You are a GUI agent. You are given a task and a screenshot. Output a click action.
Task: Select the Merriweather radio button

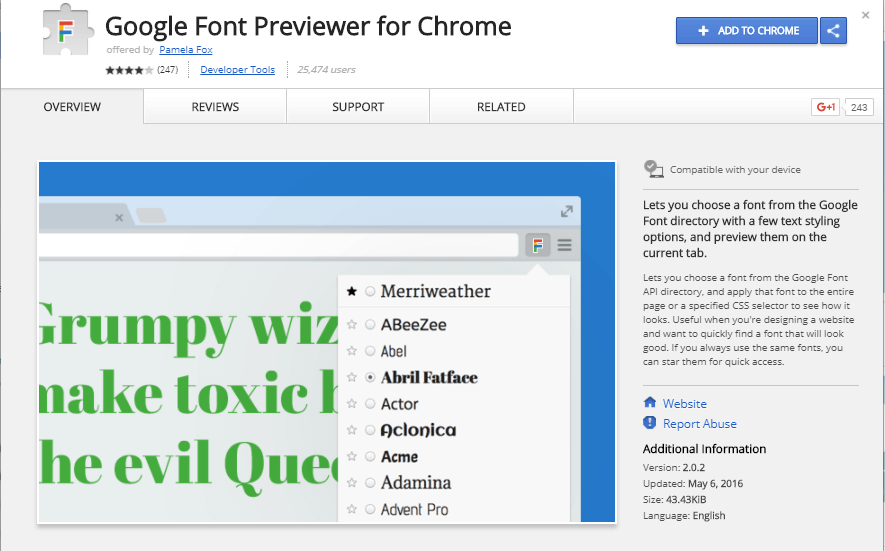[x=370, y=291]
